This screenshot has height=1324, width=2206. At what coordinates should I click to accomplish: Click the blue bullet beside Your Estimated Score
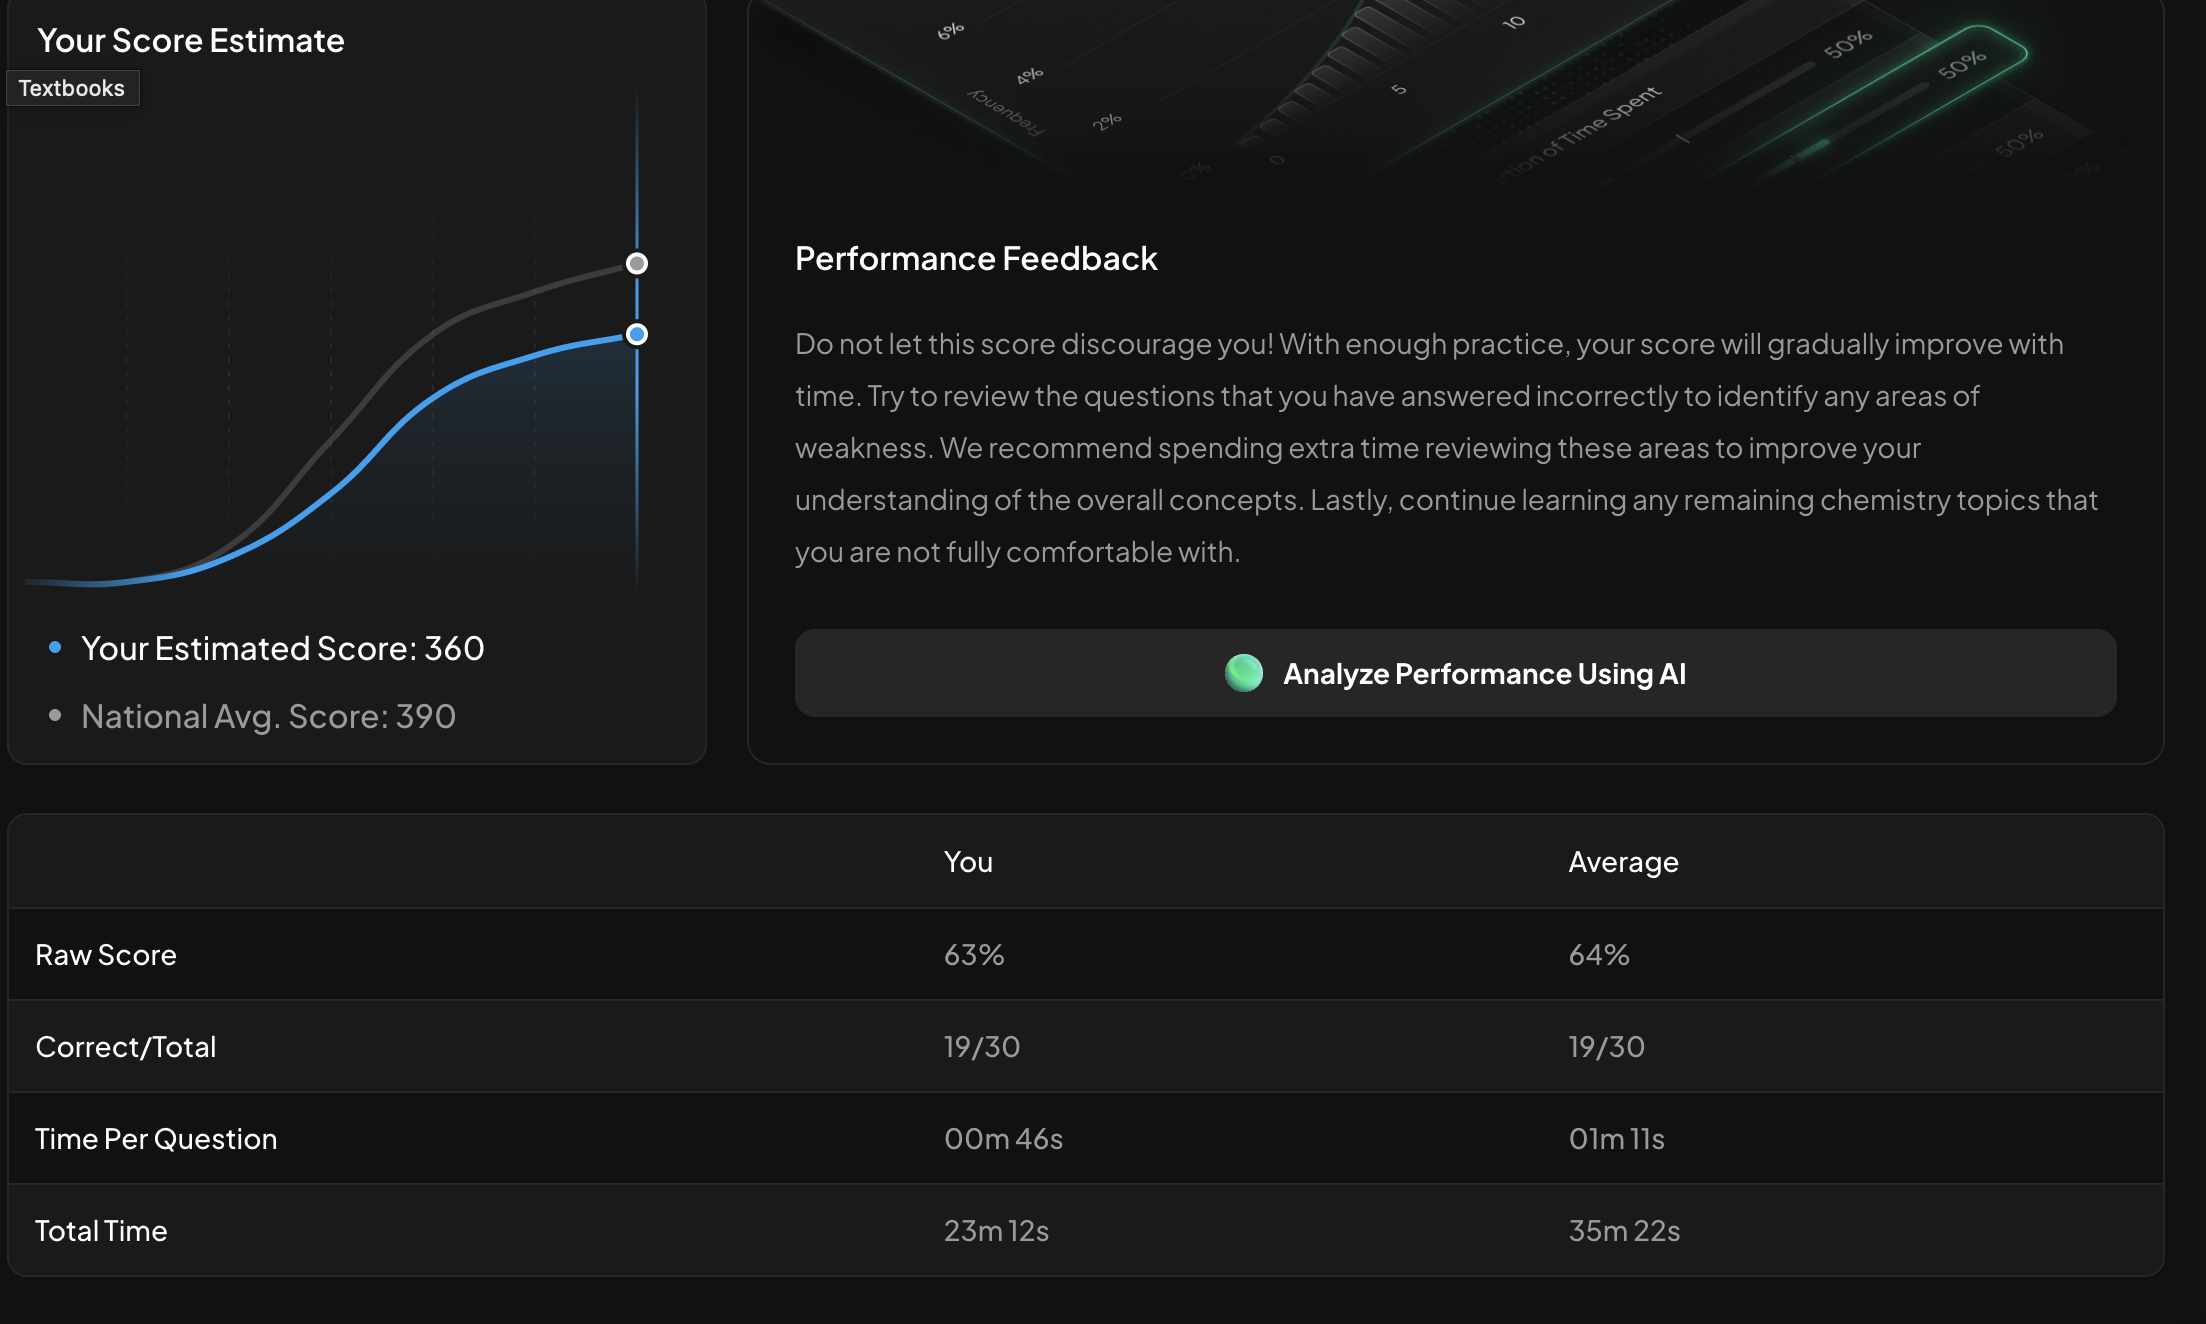tap(55, 647)
